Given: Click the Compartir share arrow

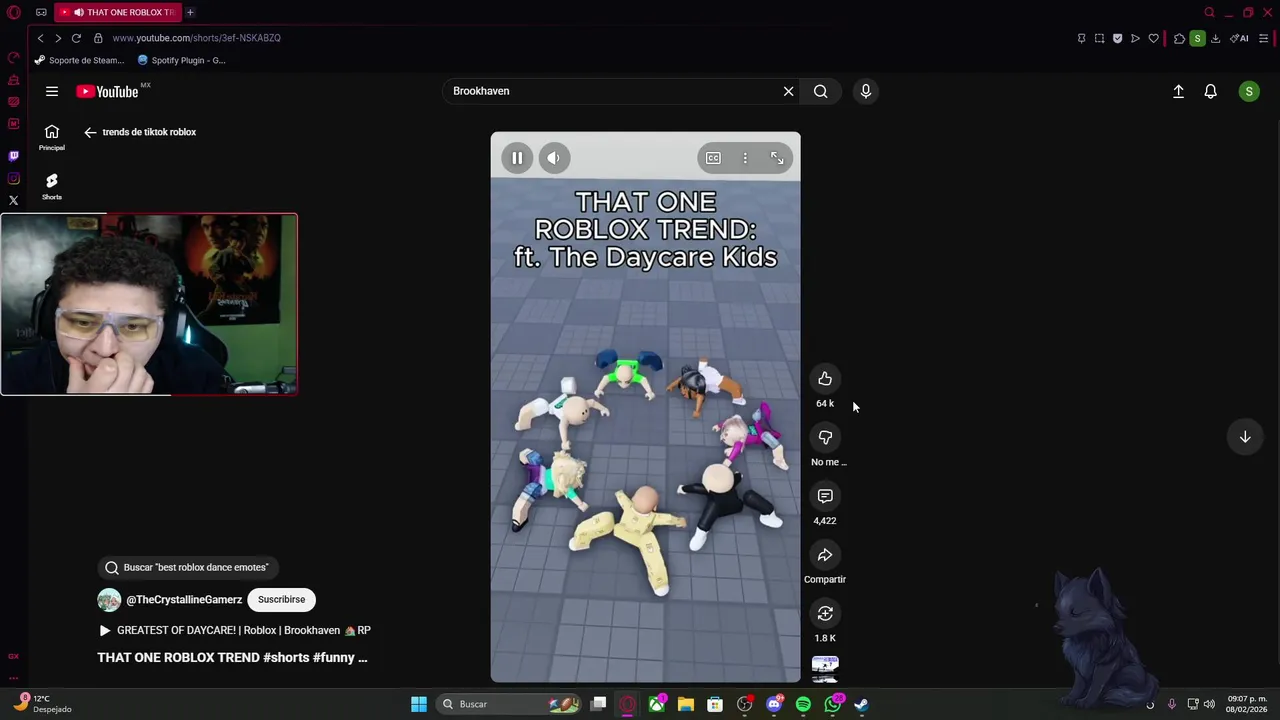Looking at the screenshot, I should [x=825, y=555].
